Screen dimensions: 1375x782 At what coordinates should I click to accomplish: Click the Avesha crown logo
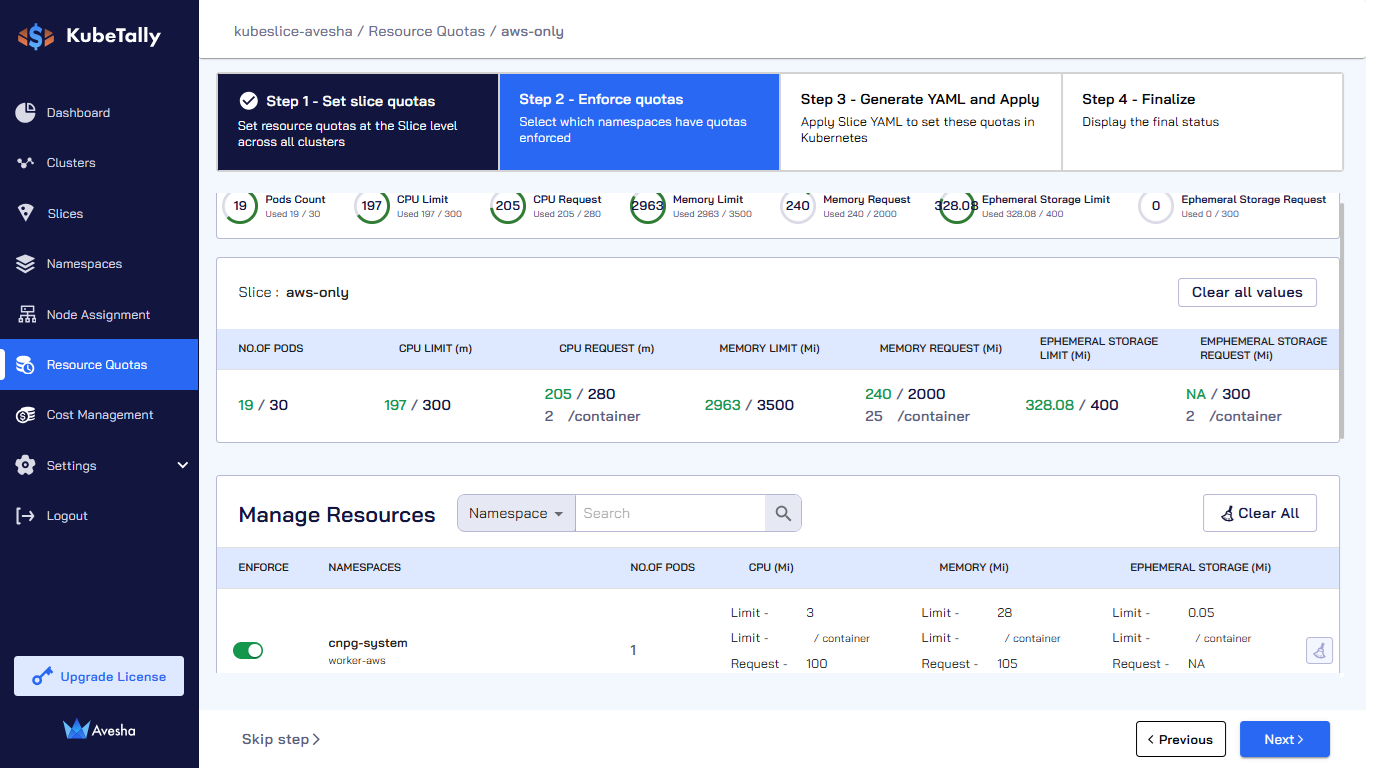pos(76,729)
